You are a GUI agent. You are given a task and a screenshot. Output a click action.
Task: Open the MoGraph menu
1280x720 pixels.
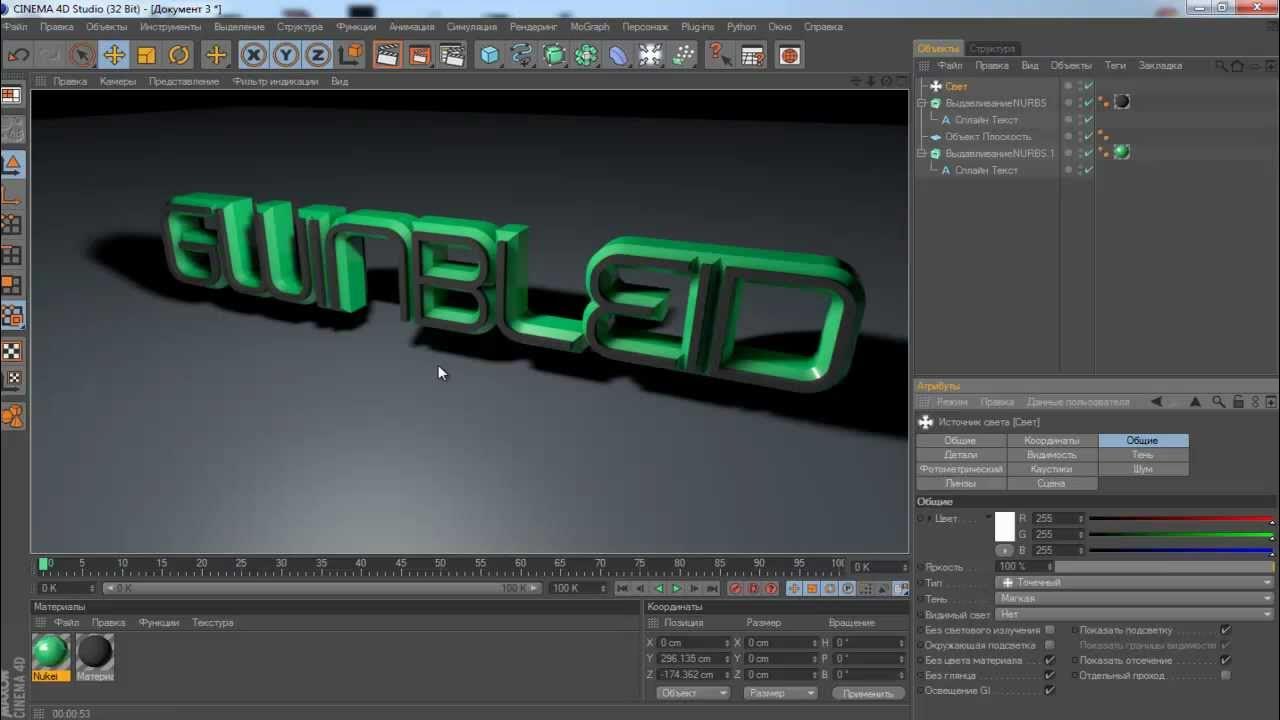click(590, 27)
